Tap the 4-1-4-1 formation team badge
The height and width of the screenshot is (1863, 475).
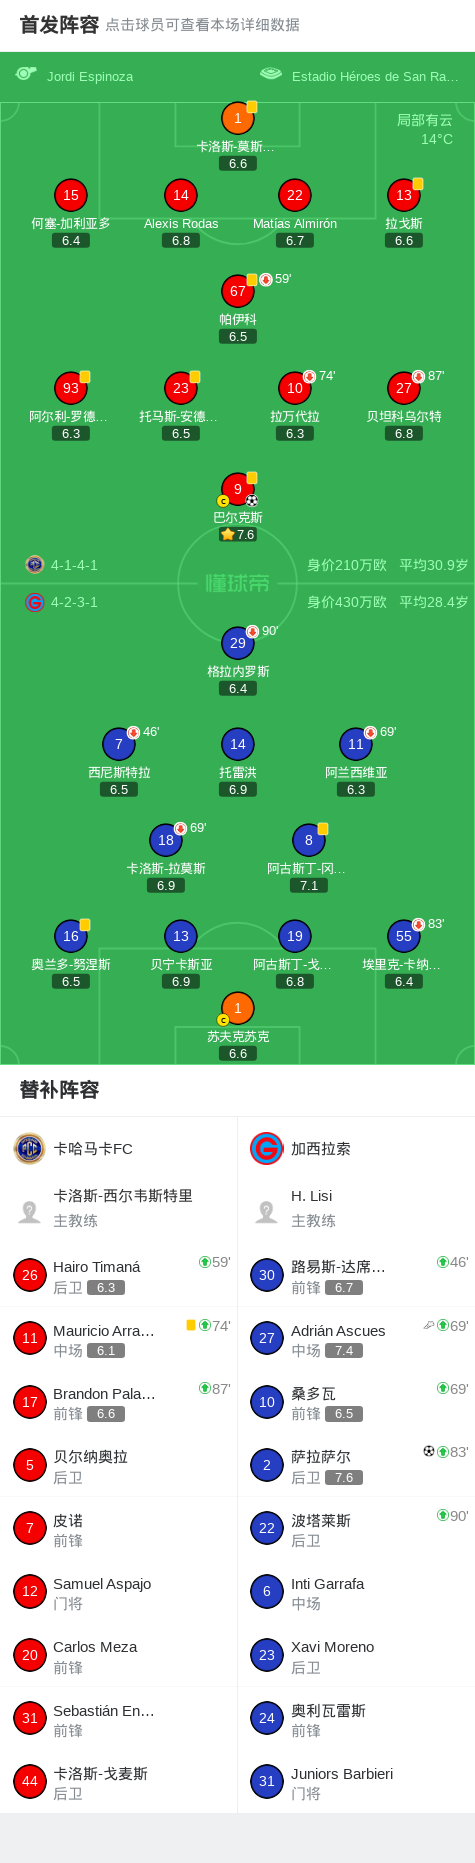35,564
